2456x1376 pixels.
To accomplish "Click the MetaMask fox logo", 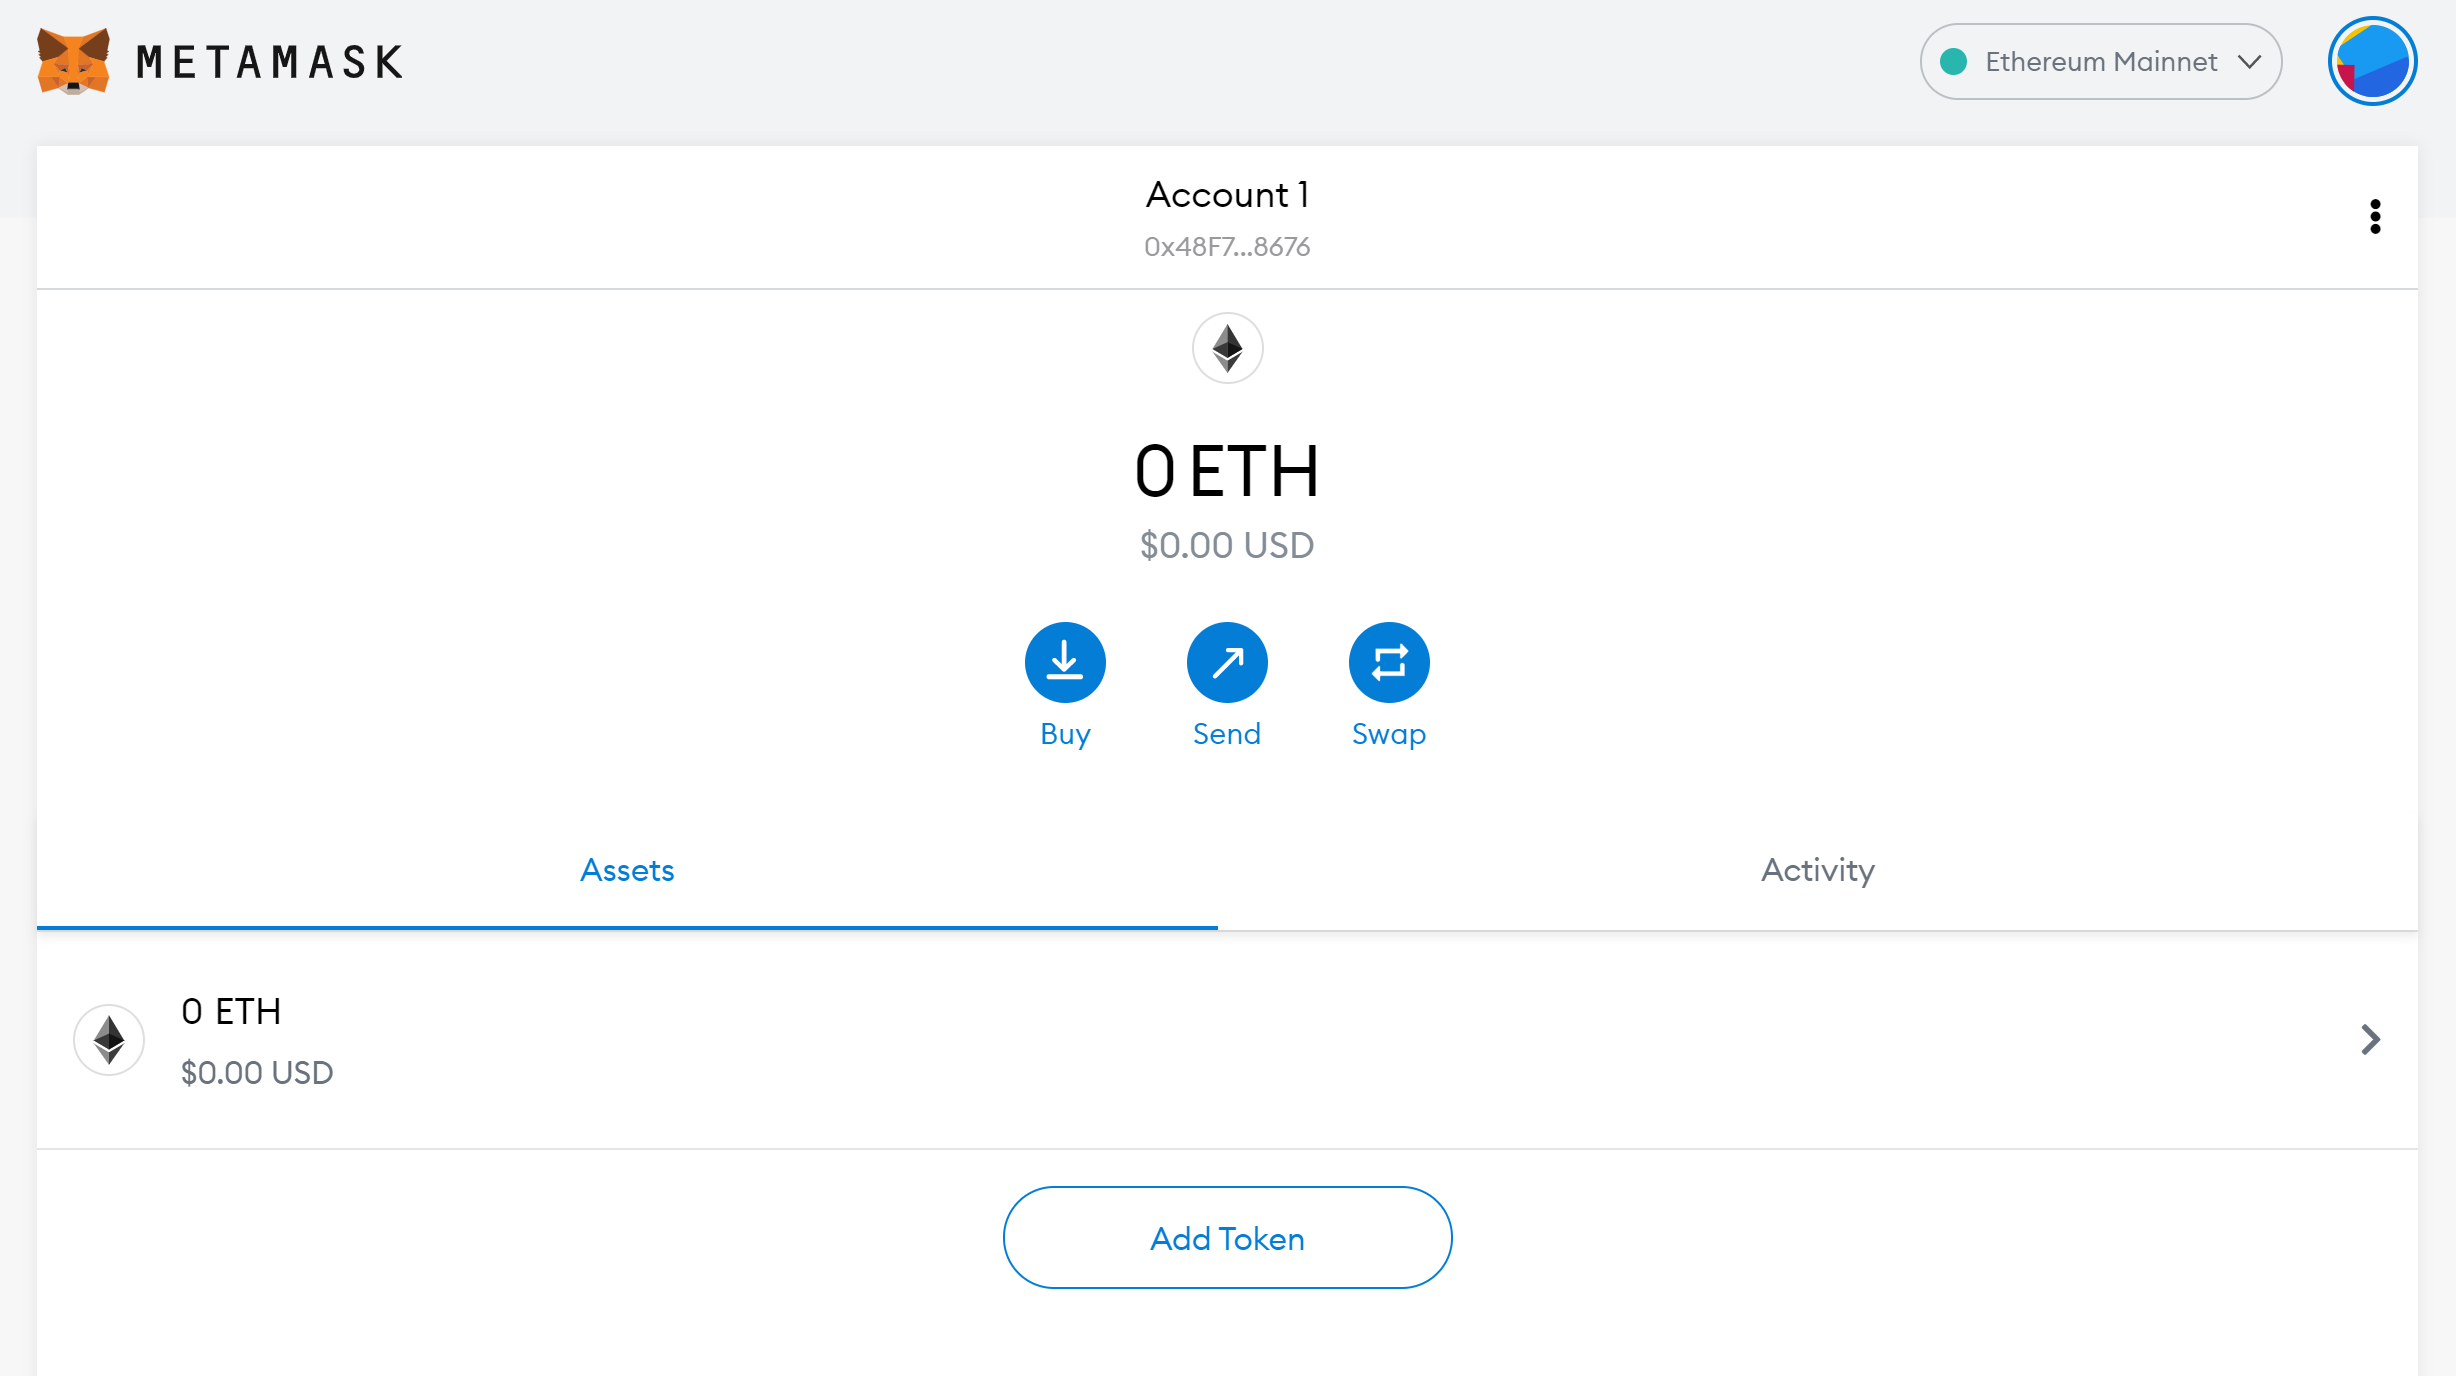I will tap(73, 61).
